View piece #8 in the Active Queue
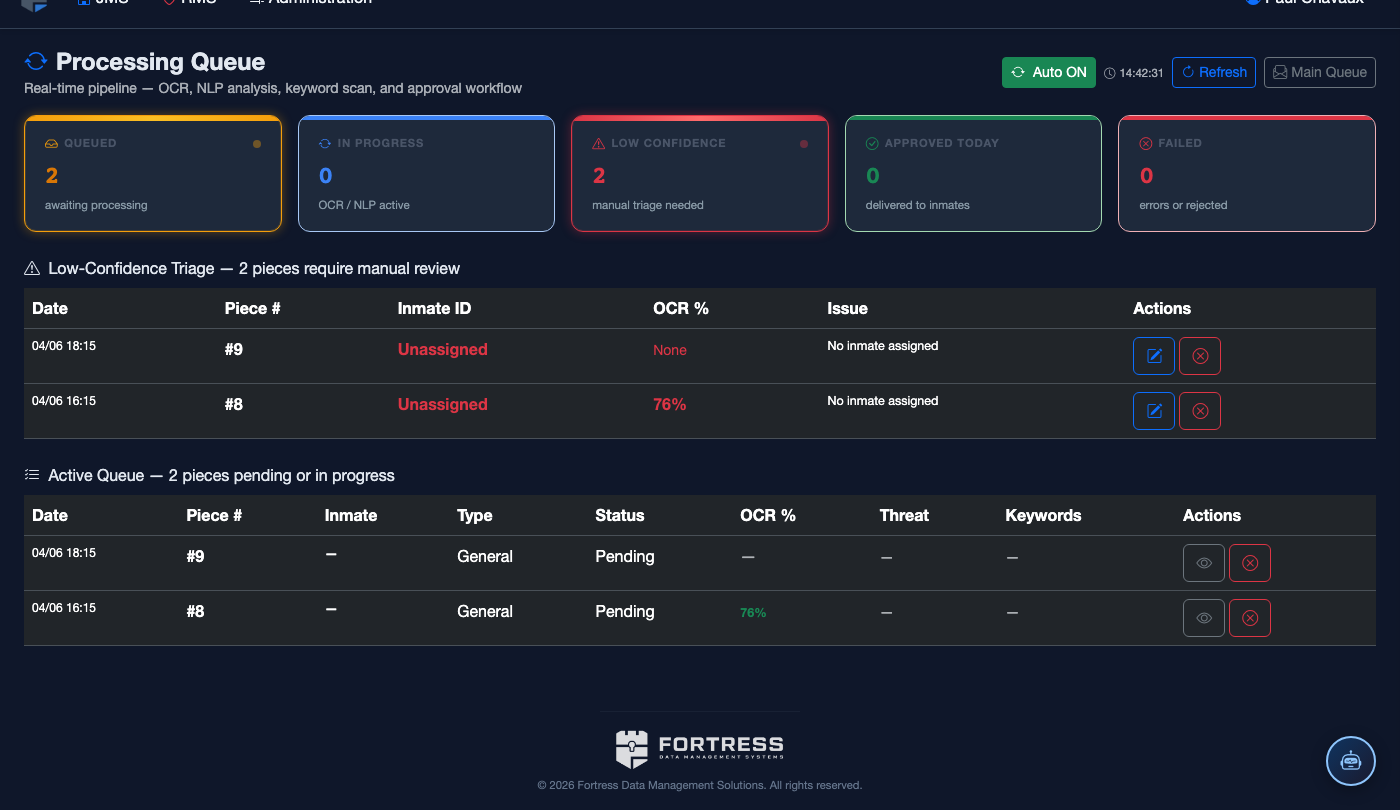 click(x=1204, y=618)
